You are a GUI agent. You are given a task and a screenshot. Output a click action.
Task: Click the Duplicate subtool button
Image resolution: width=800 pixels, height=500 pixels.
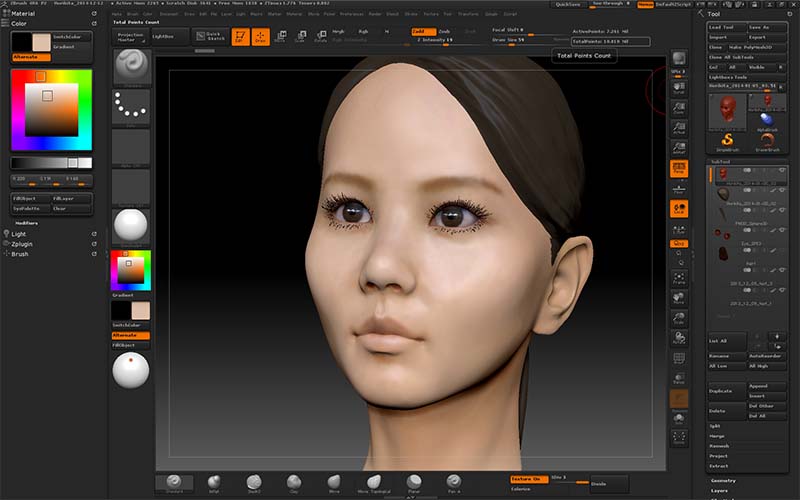pos(727,391)
